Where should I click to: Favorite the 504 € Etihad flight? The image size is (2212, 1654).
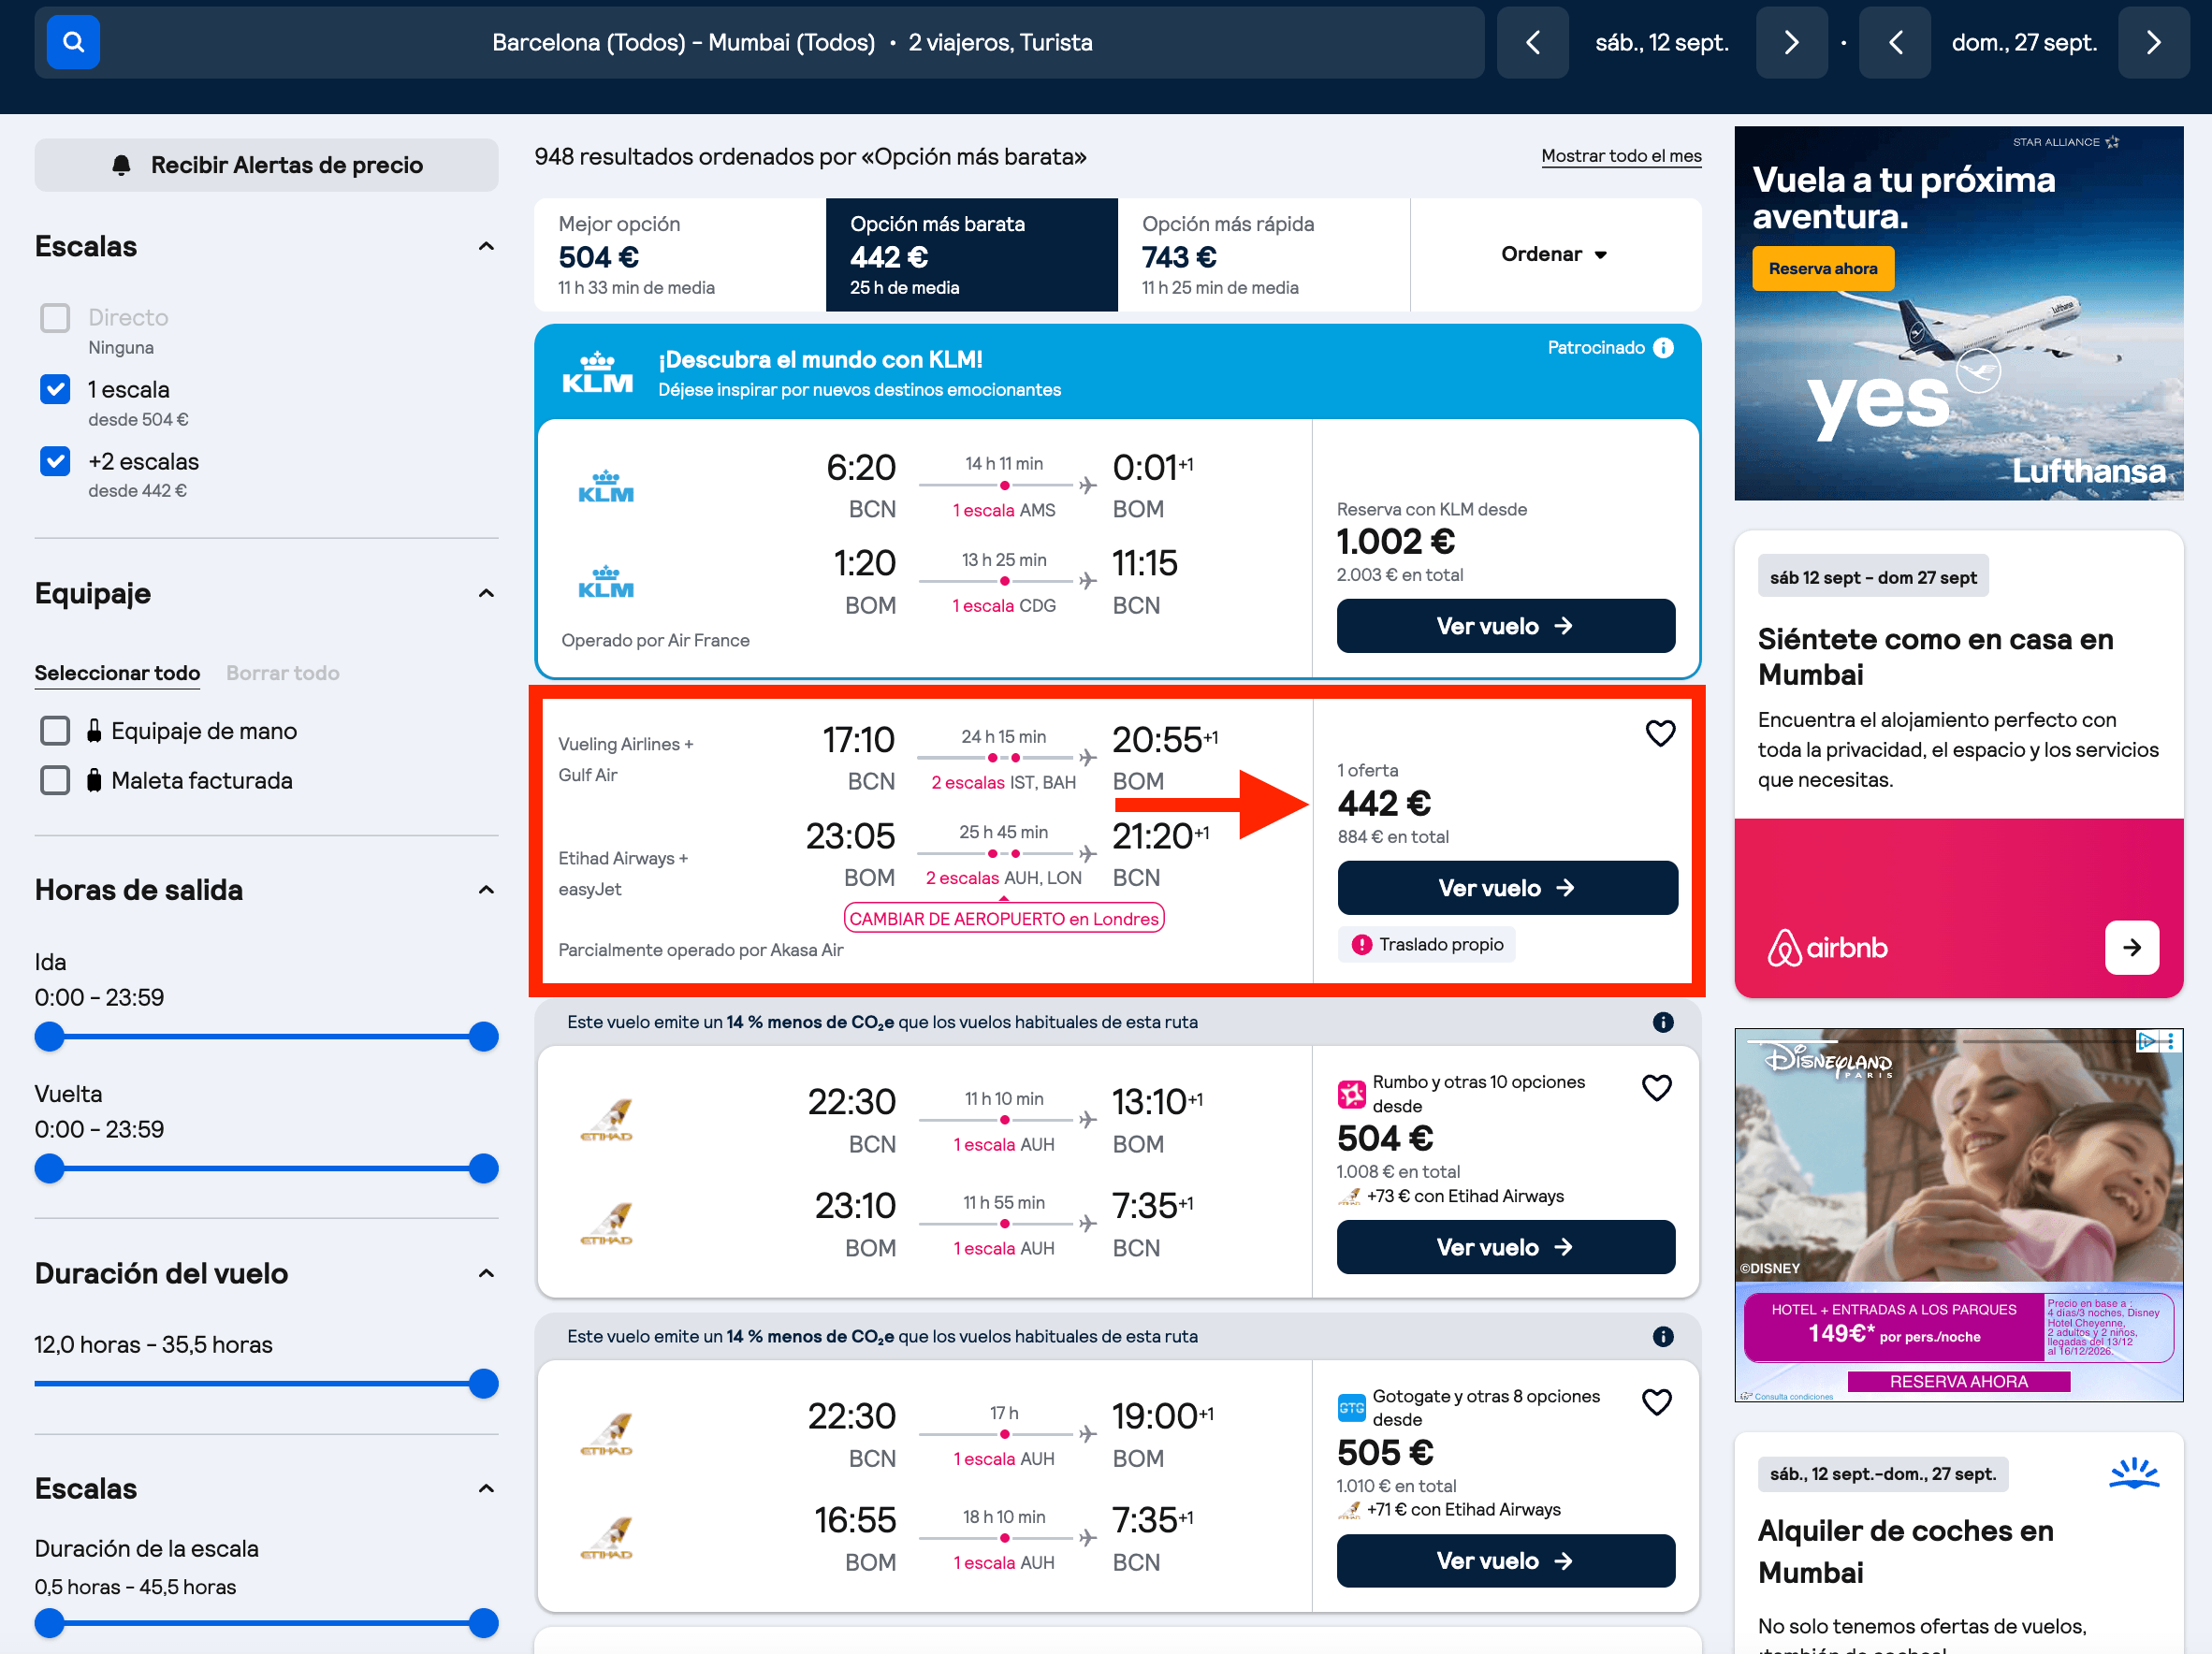click(x=1657, y=1087)
